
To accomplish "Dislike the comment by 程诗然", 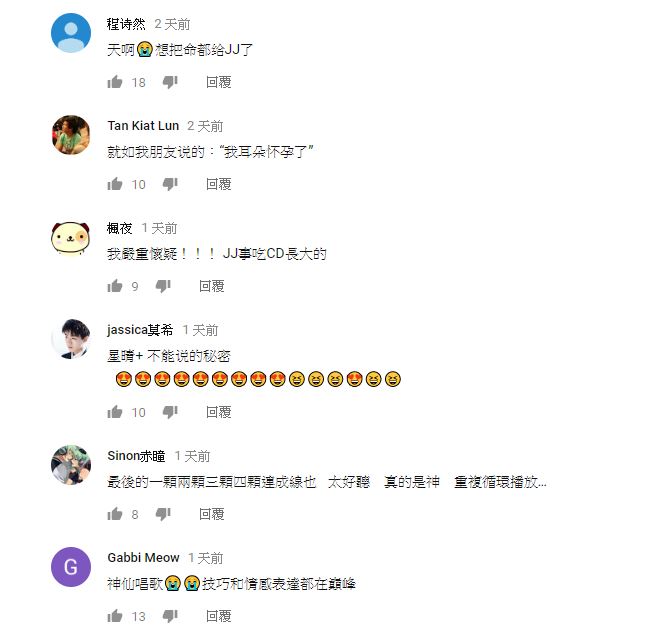I will 170,82.
